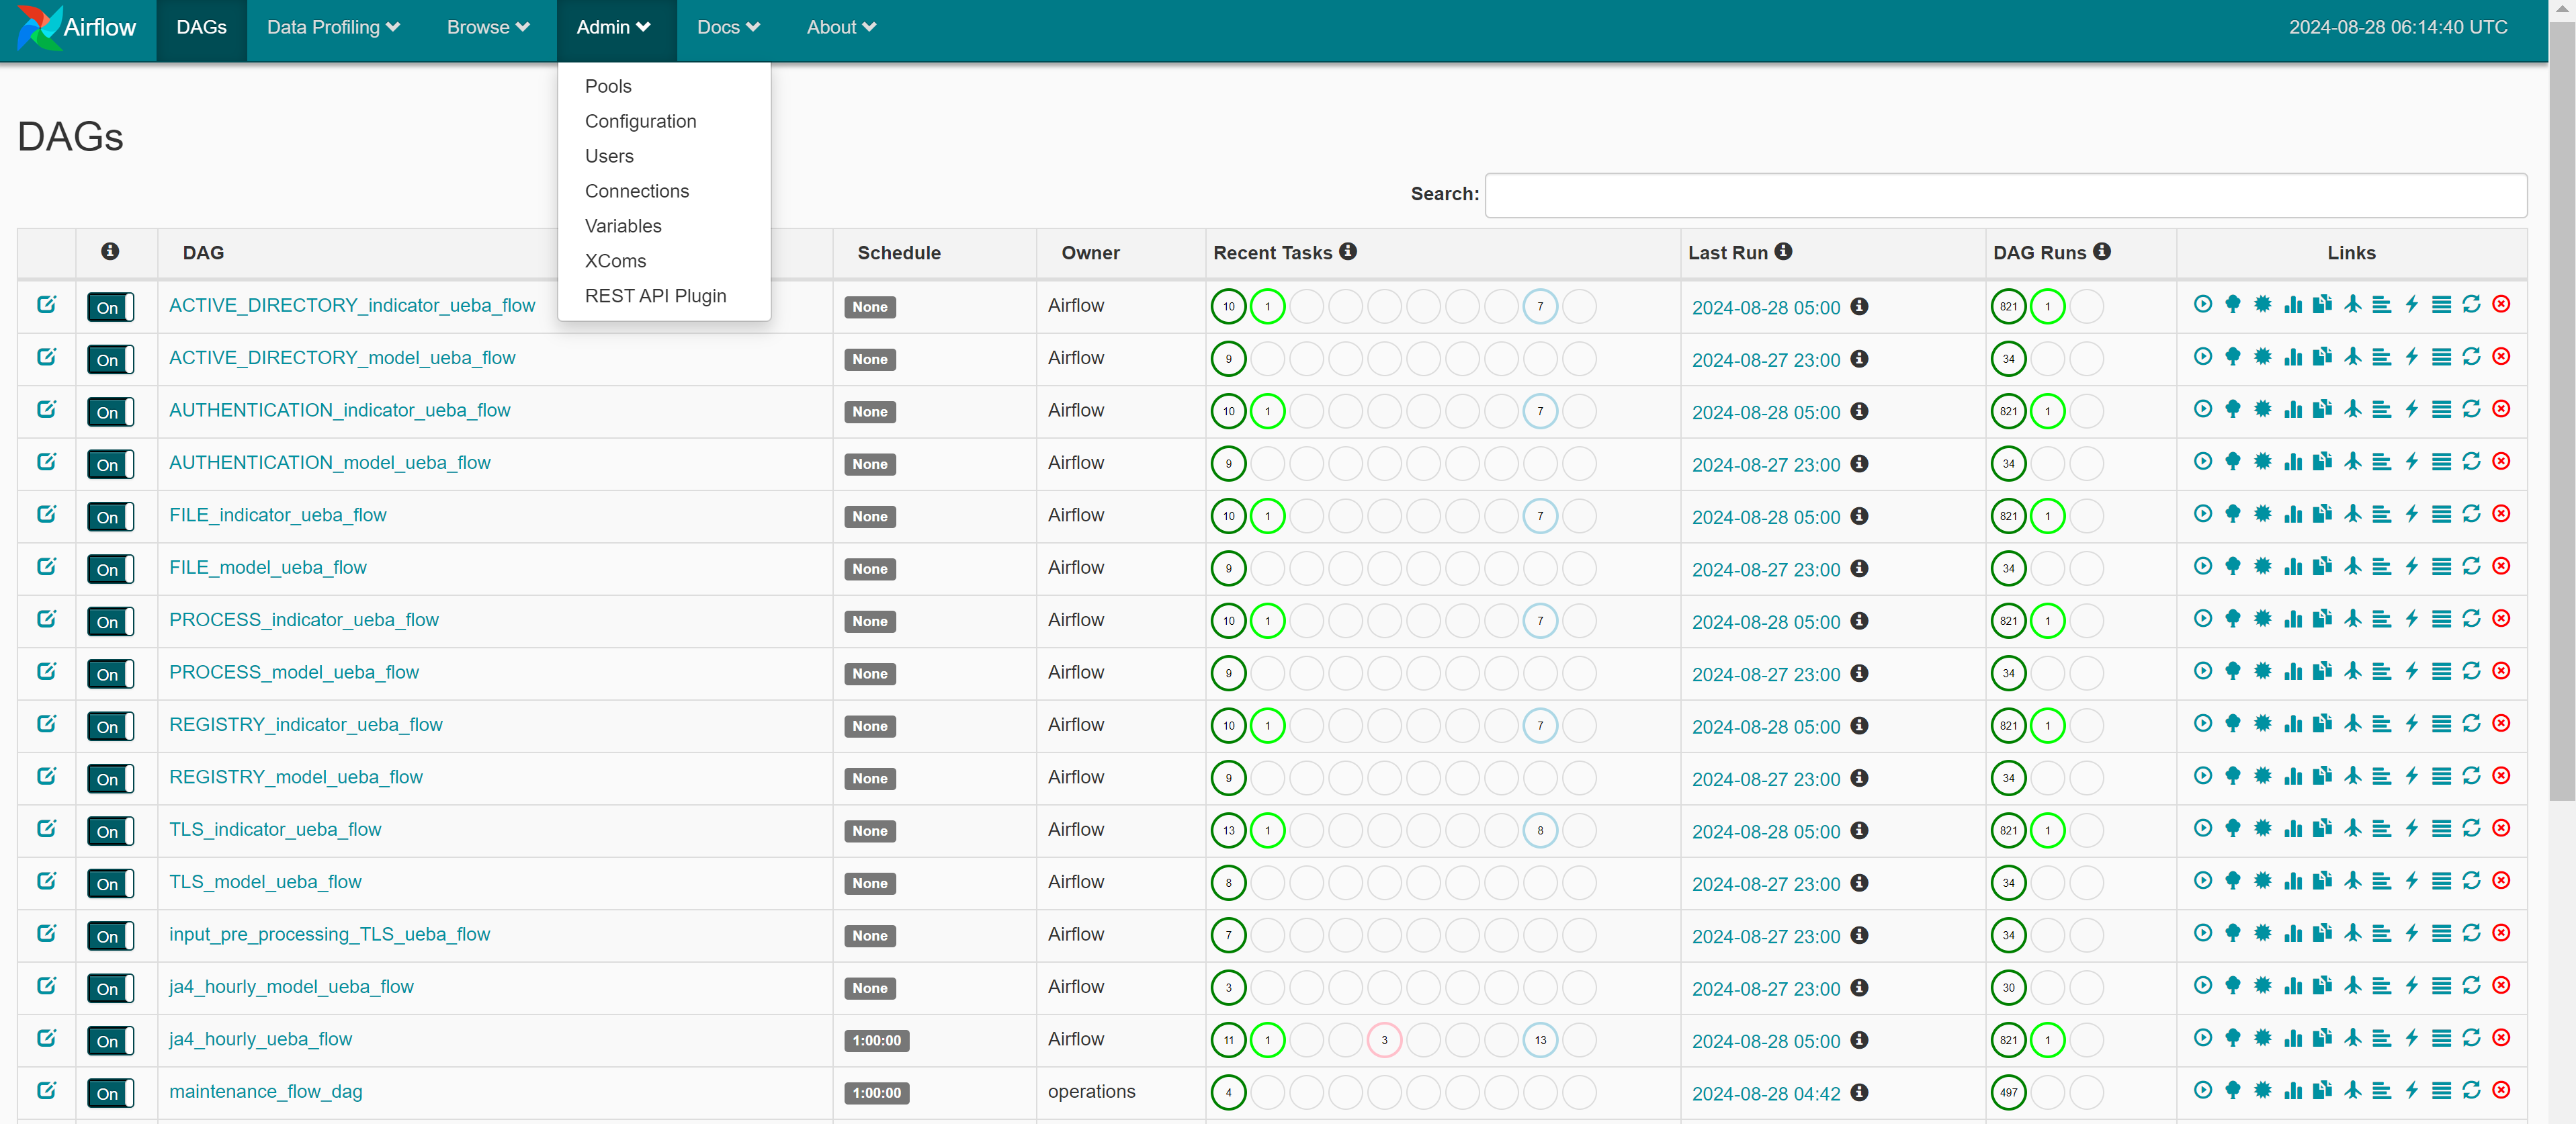The width and height of the screenshot is (2576, 1124).
Task: Open Landing Times plane icon for AUTHENTICATION_model_ueba_flow
Action: (2352, 462)
